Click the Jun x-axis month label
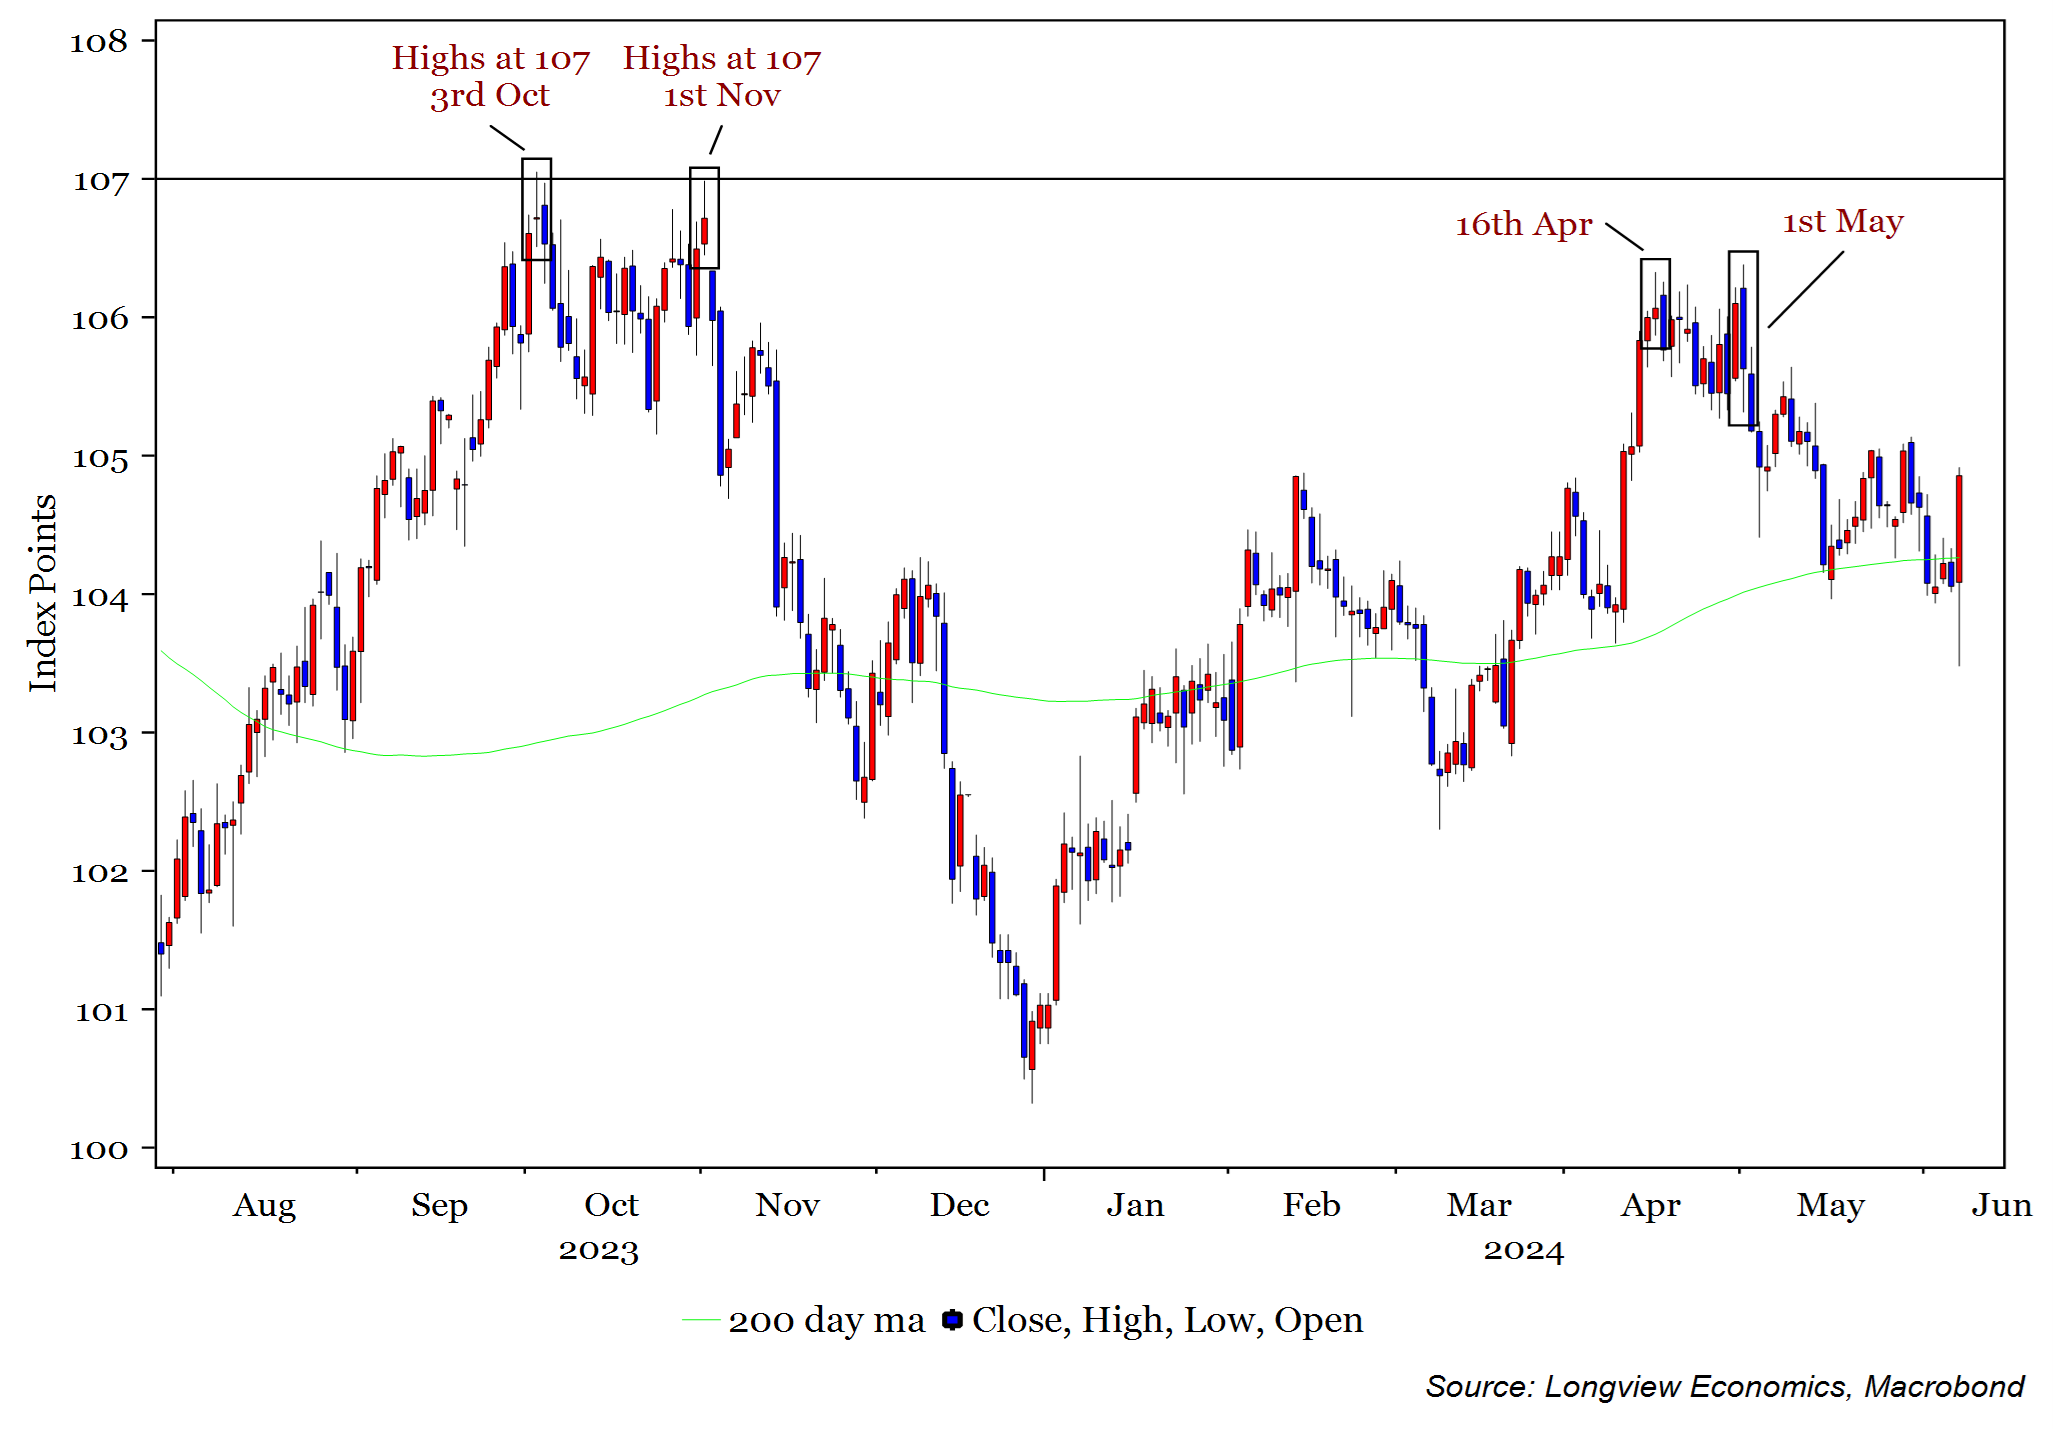Viewport: 2053px width, 1430px height. point(2001,1205)
